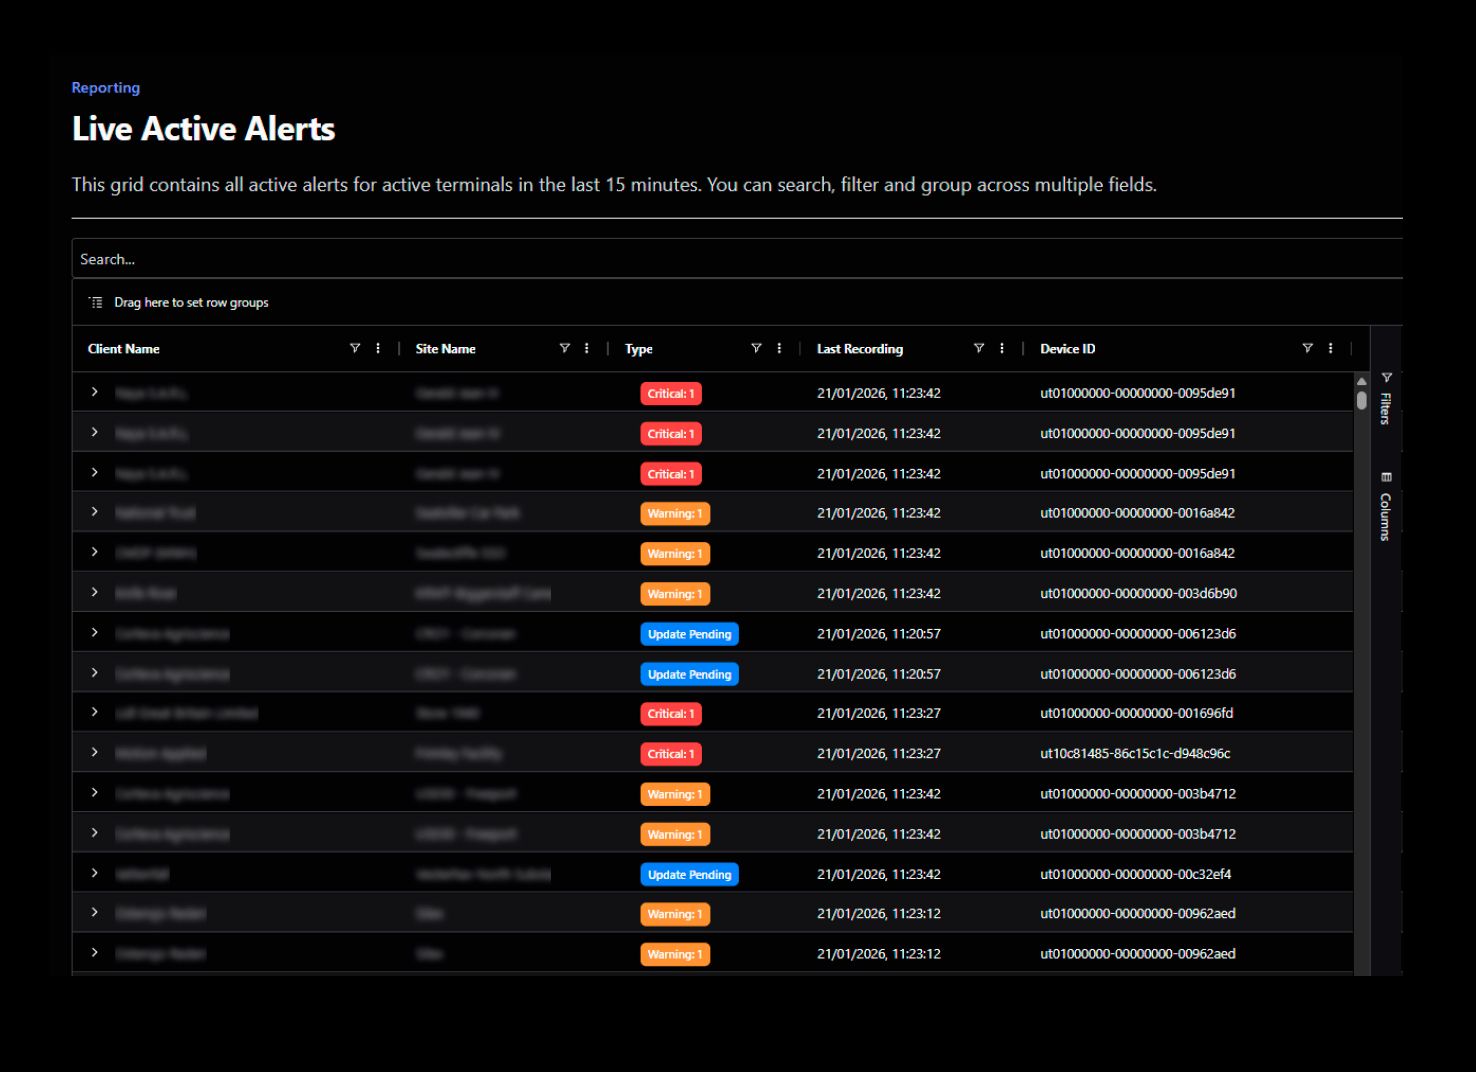The image size is (1476, 1072).
Task: Open the Type column three-dot menu
Action: tap(779, 348)
